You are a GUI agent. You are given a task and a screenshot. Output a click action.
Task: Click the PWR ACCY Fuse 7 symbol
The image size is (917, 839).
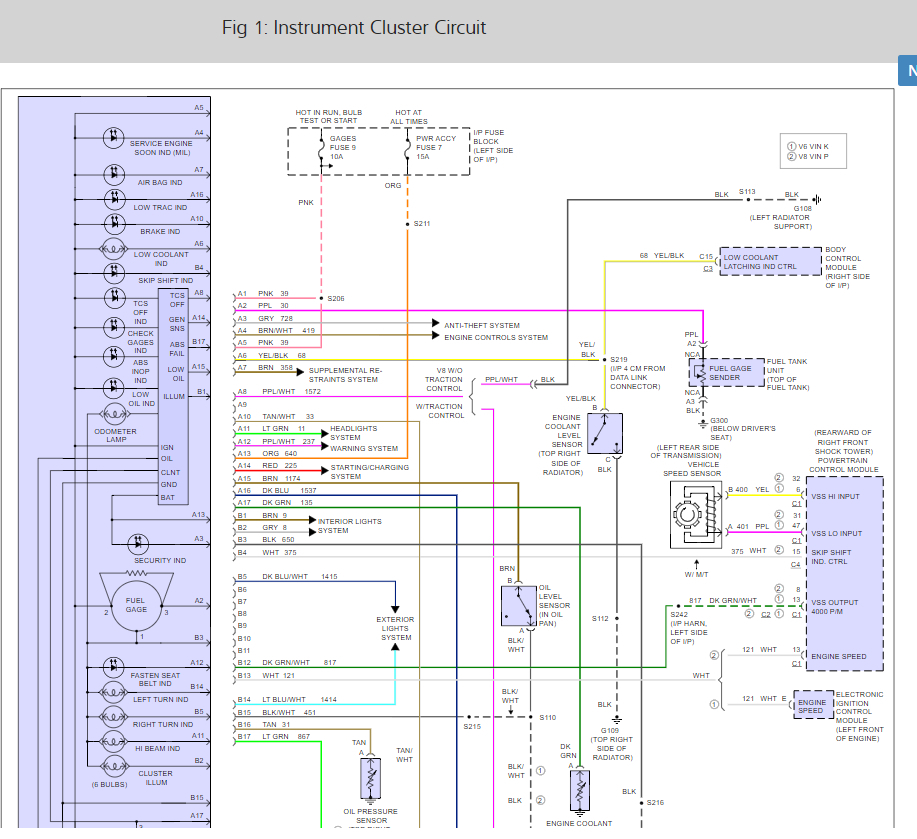tap(407, 149)
